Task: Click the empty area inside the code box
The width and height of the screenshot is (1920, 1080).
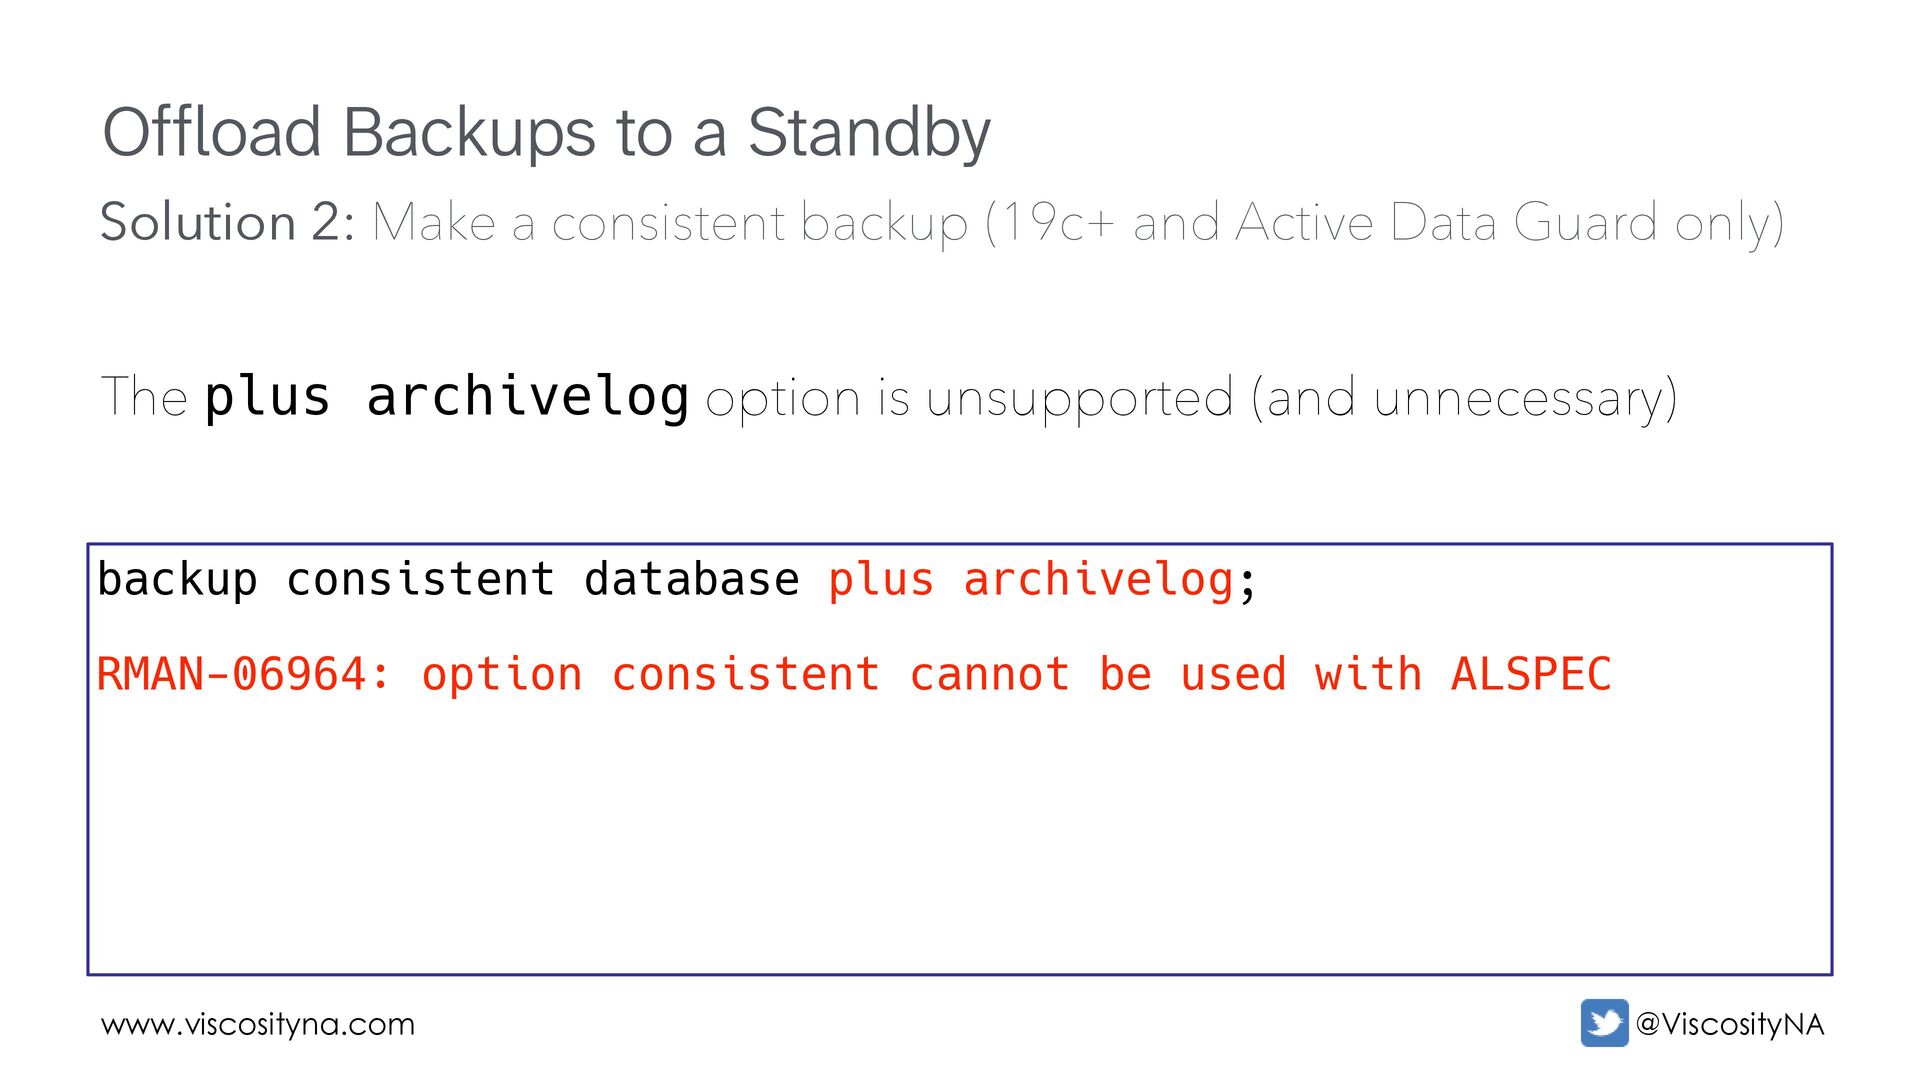Action: click(x=960, y=840)
